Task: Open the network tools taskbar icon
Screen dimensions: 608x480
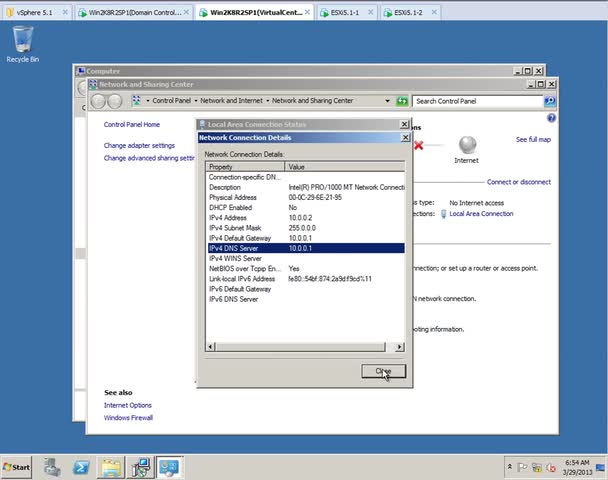Action: point(140,467)
